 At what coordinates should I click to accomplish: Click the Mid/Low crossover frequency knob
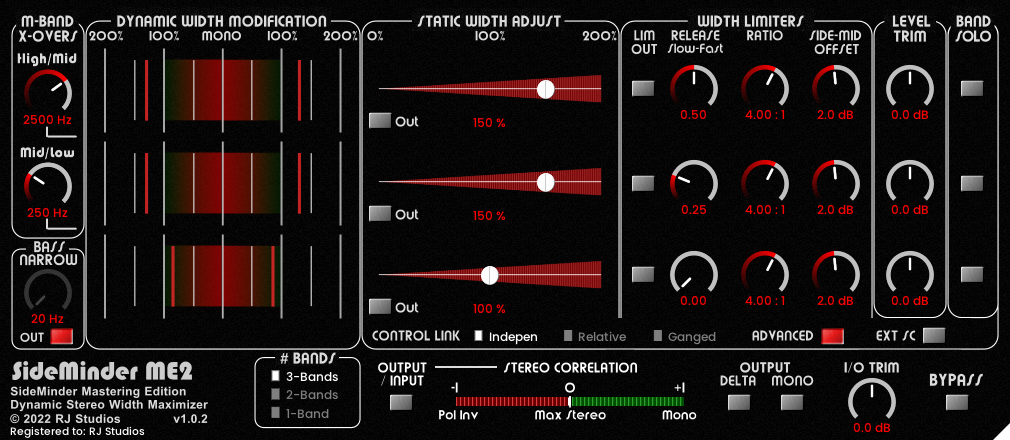pos(47,184)
